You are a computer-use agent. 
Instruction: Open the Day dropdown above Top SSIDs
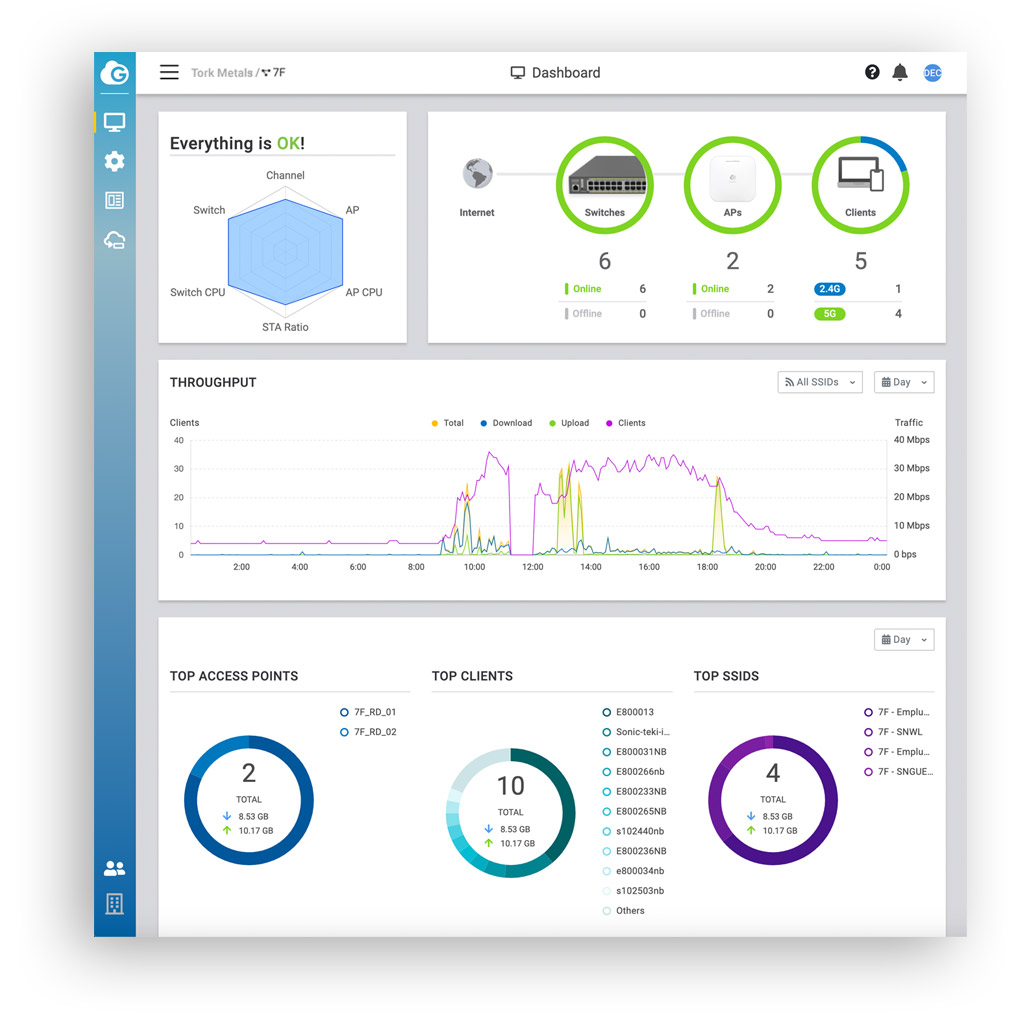pos(903,640)
